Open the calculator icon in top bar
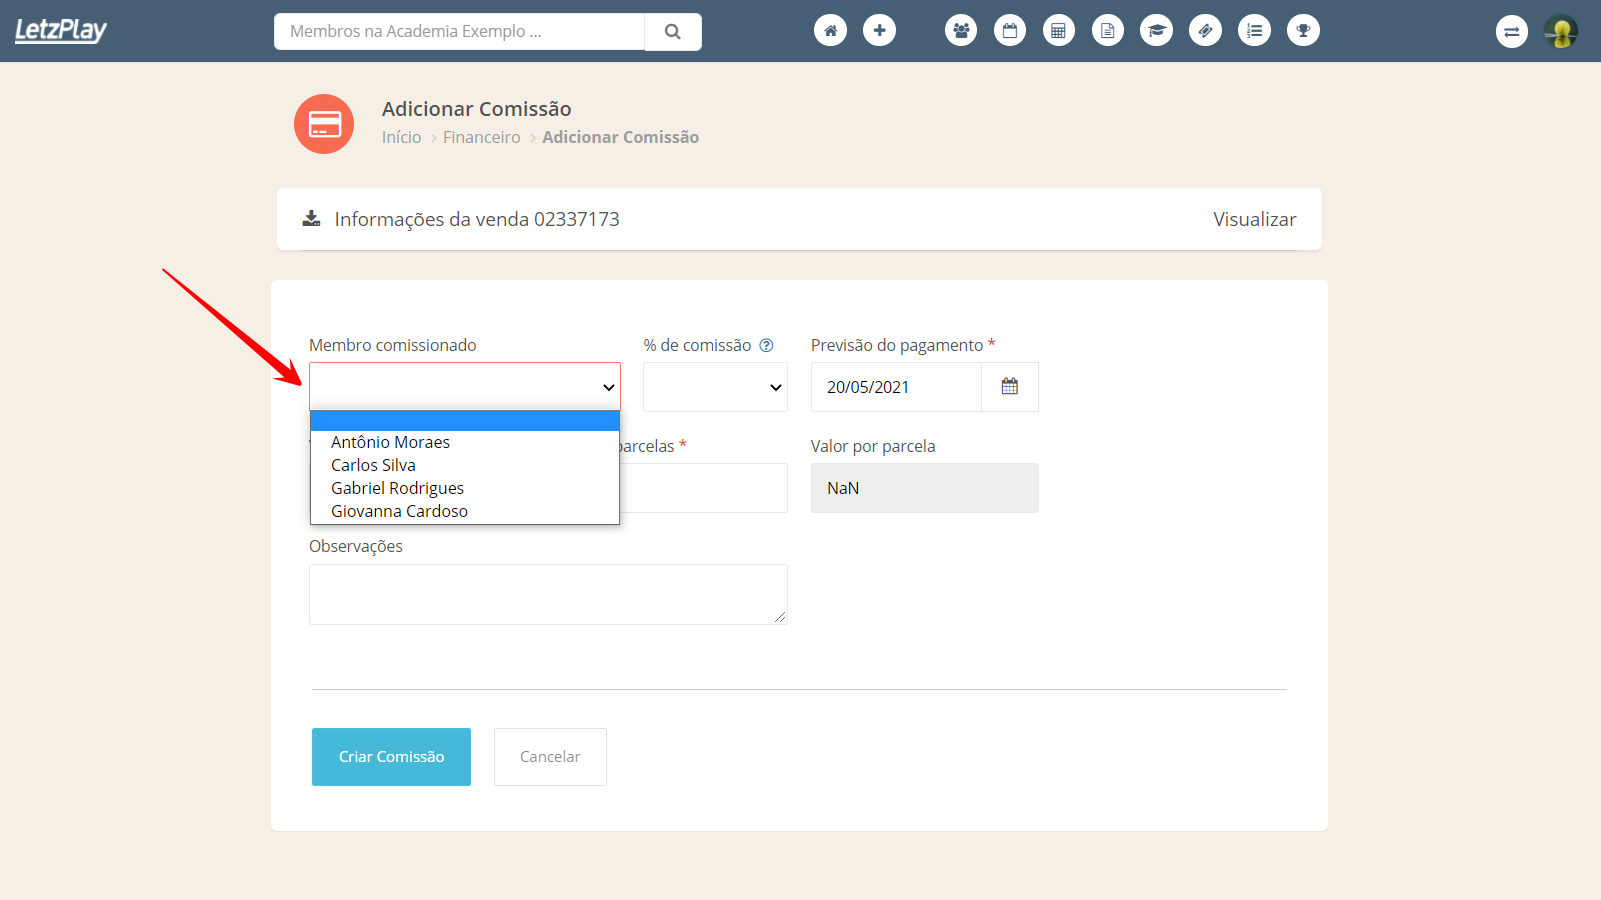 1058,31
